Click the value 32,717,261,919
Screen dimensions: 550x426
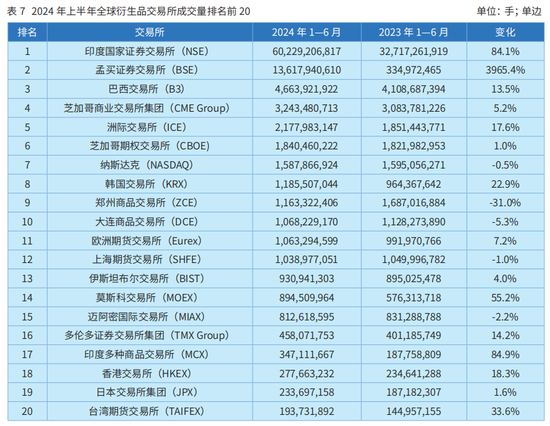pyautogui.click(x=414, y=52)
